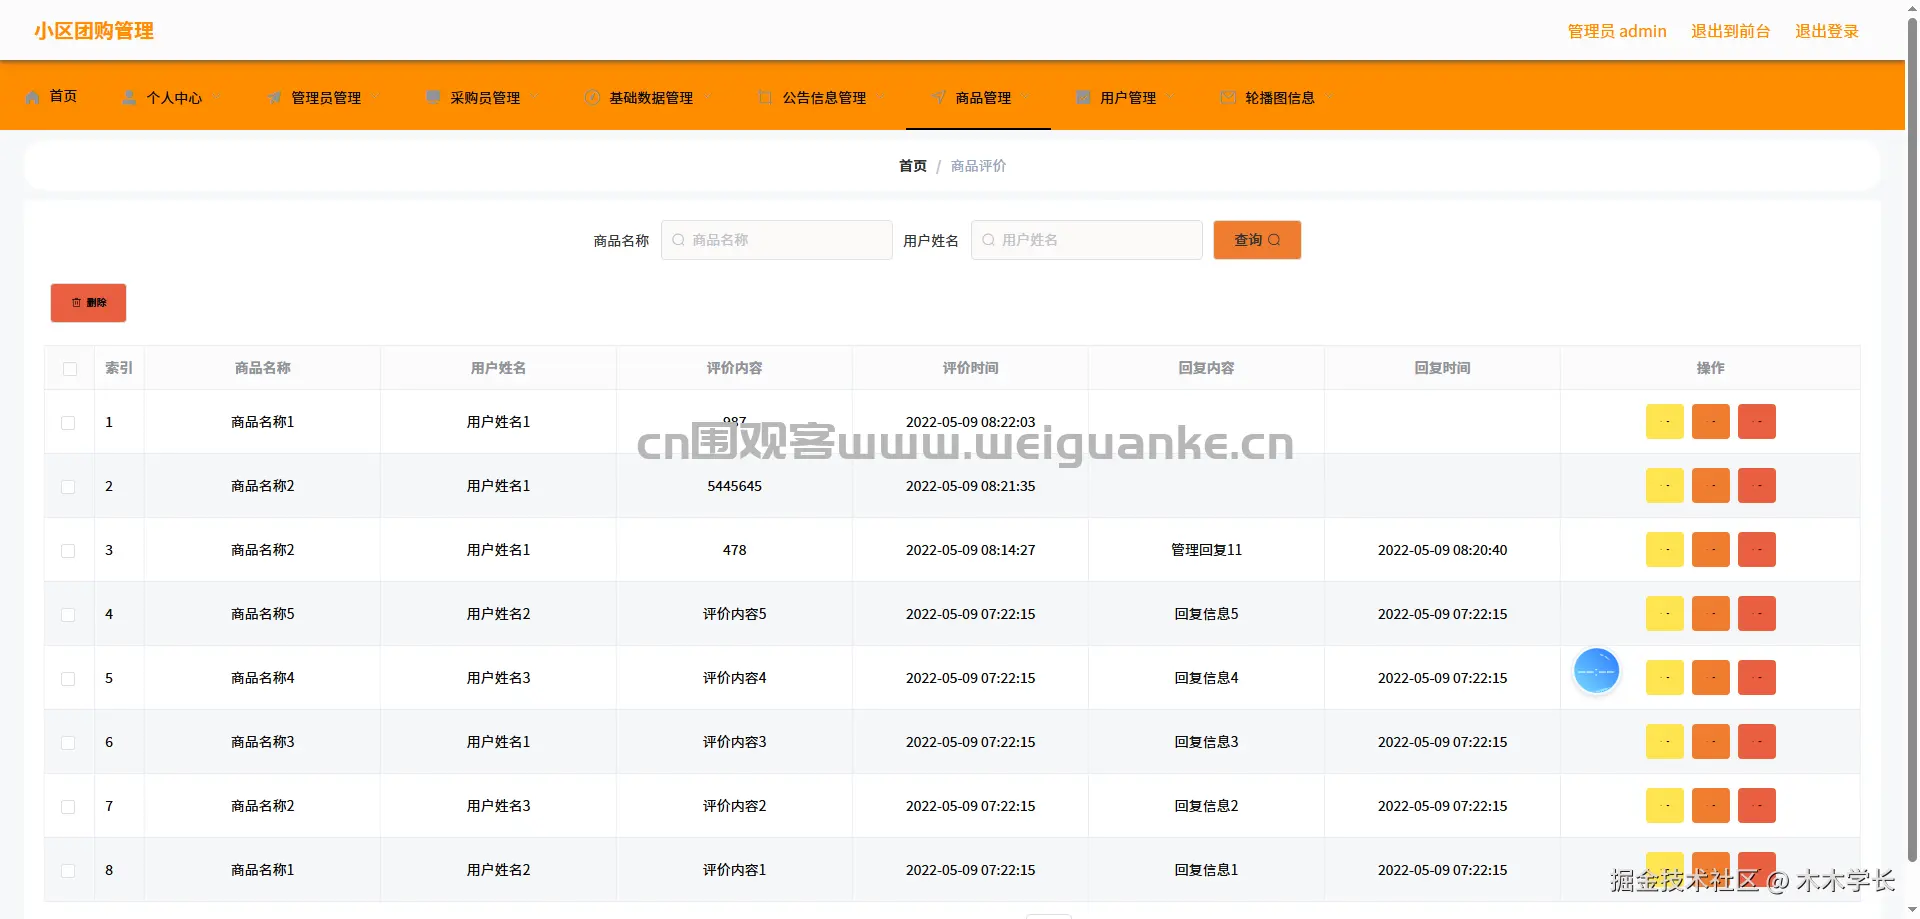Check the box for row 2
This screenshot has height=919, width=1920.
click(x=68, y=487)
